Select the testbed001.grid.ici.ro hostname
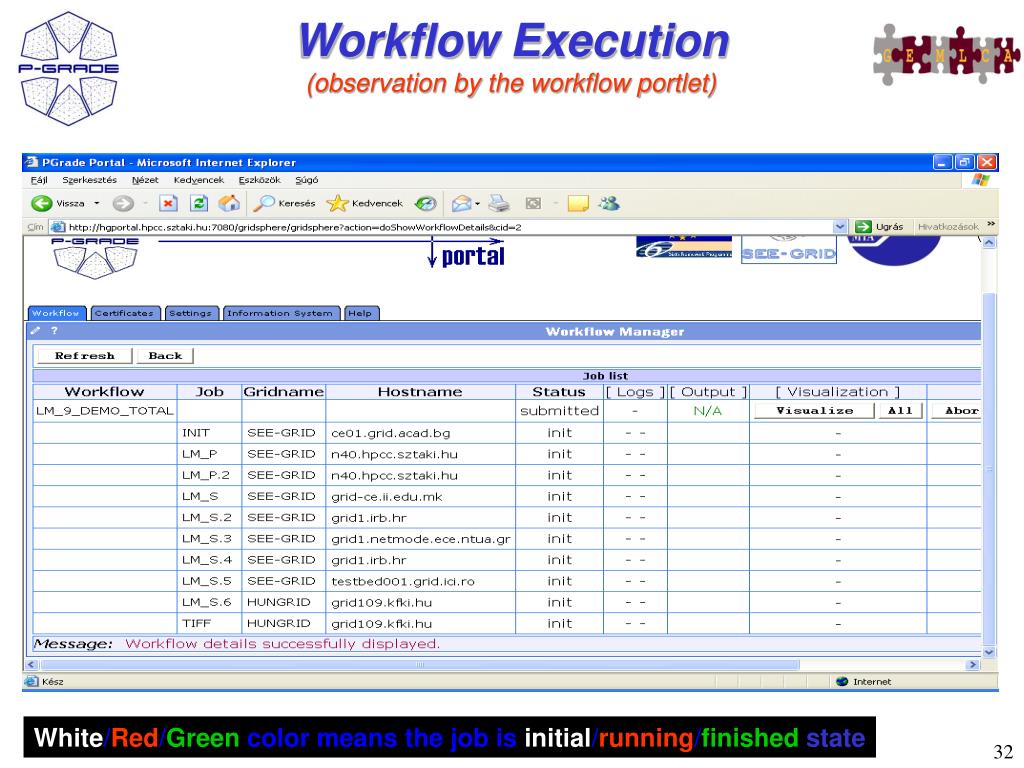Image resolution: width=1024 pixels, height=768 pixels. 403,581
